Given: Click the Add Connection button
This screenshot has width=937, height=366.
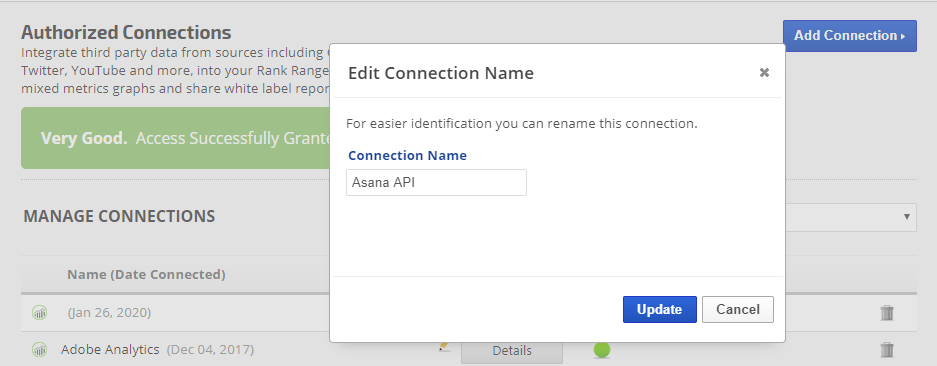Looking at the screenshot, I should coord(850,36).
